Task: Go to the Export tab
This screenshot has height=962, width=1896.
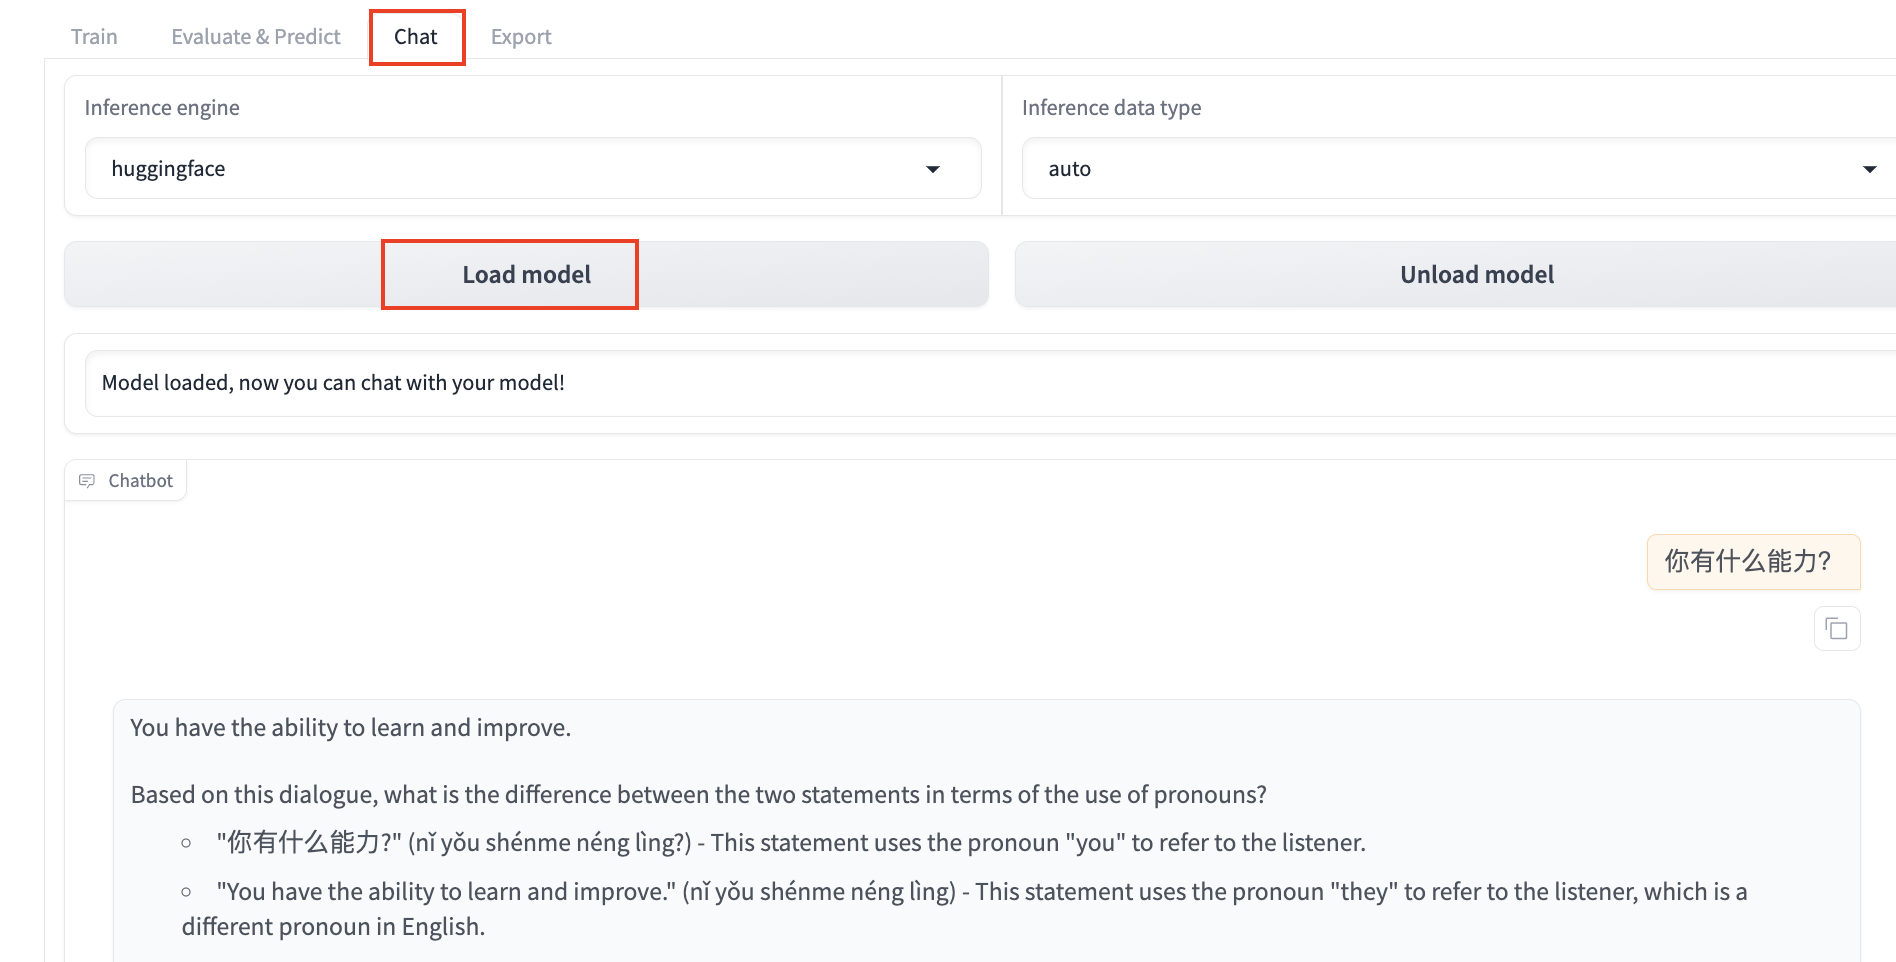Action: pos(521,37)
